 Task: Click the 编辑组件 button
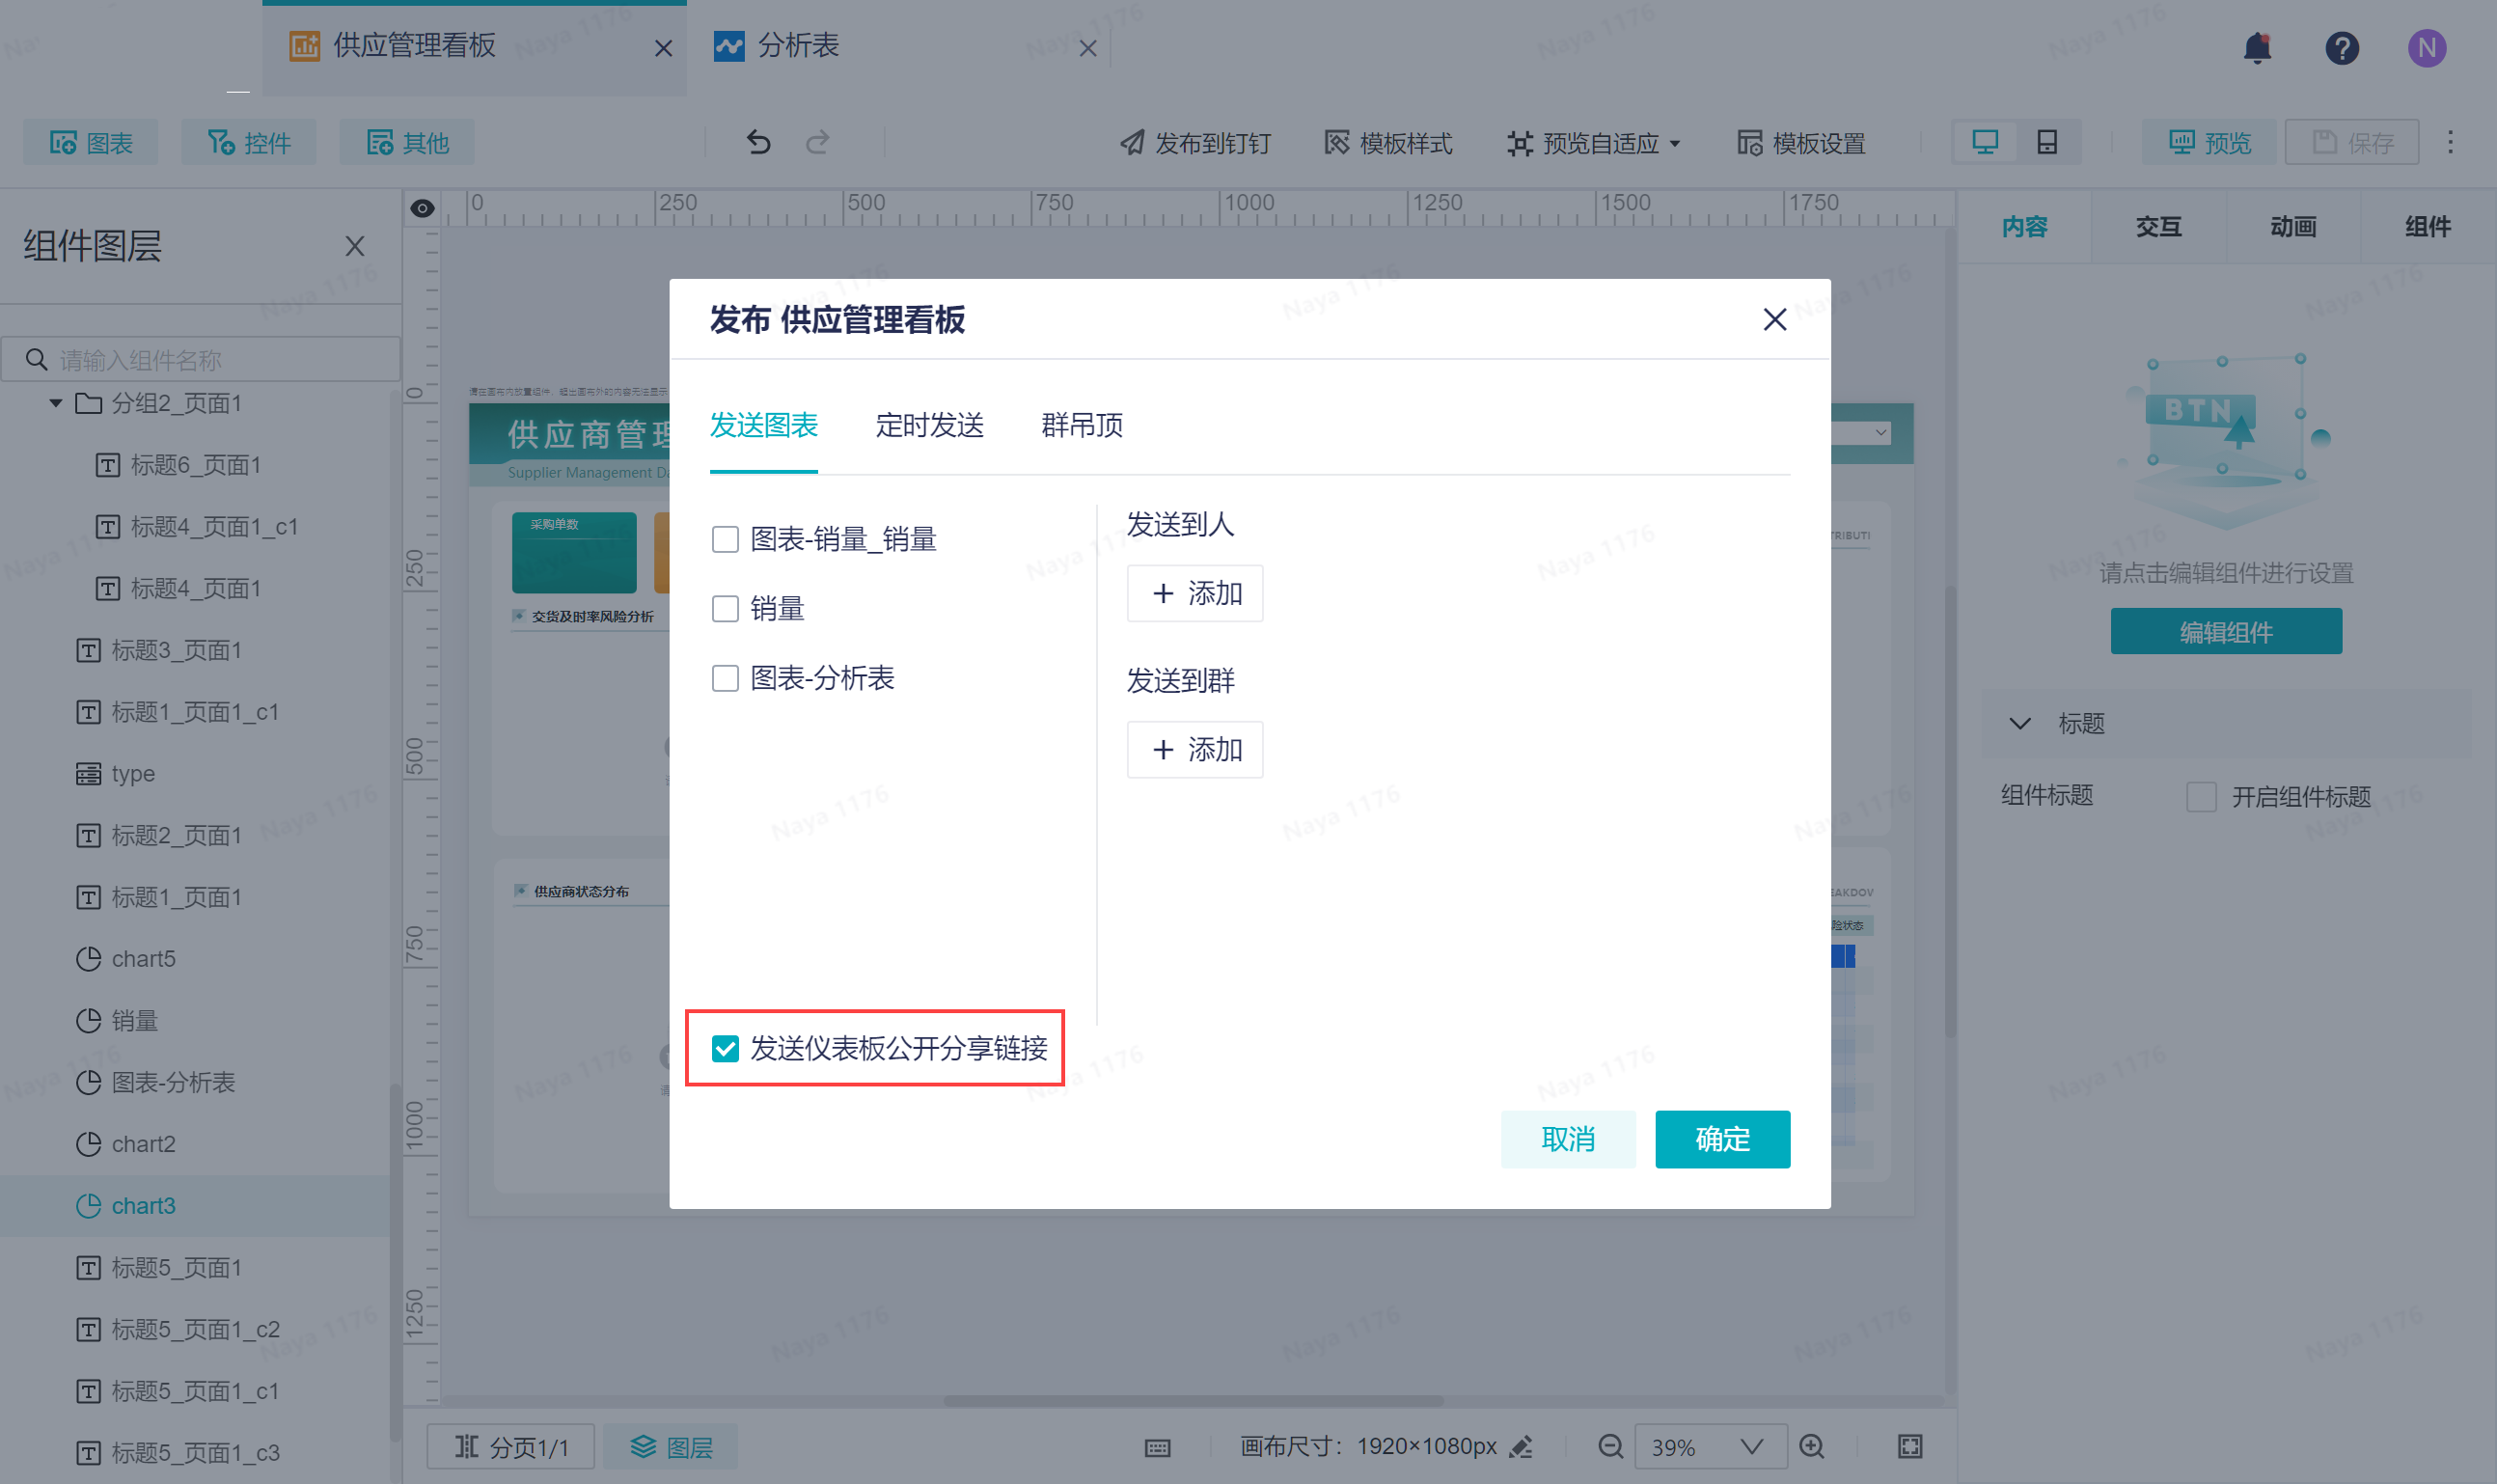2226,632
